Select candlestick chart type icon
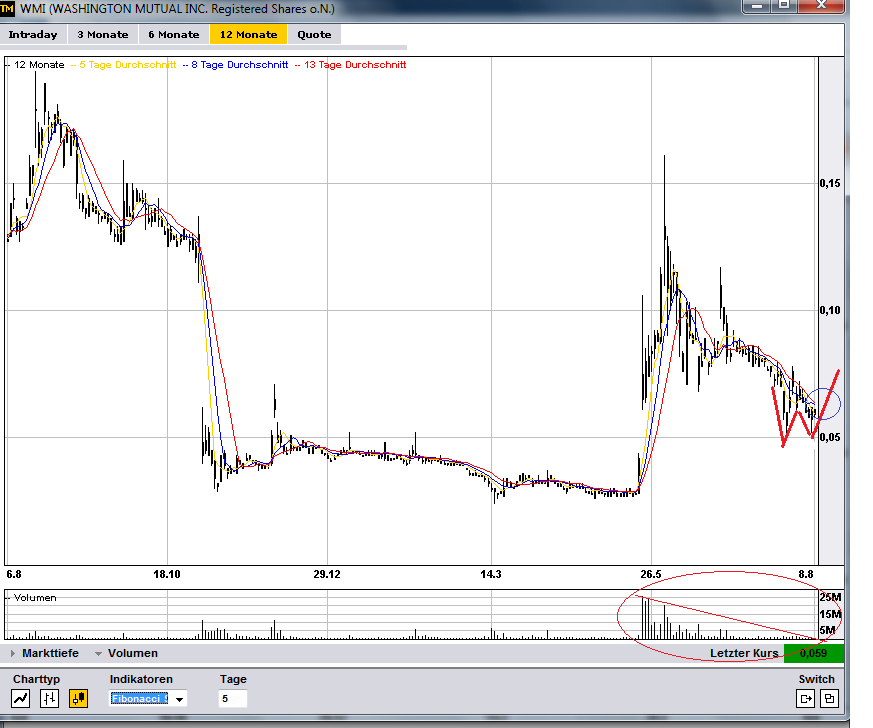This screenshot has height=728, width=873. [x=79, y=699]
